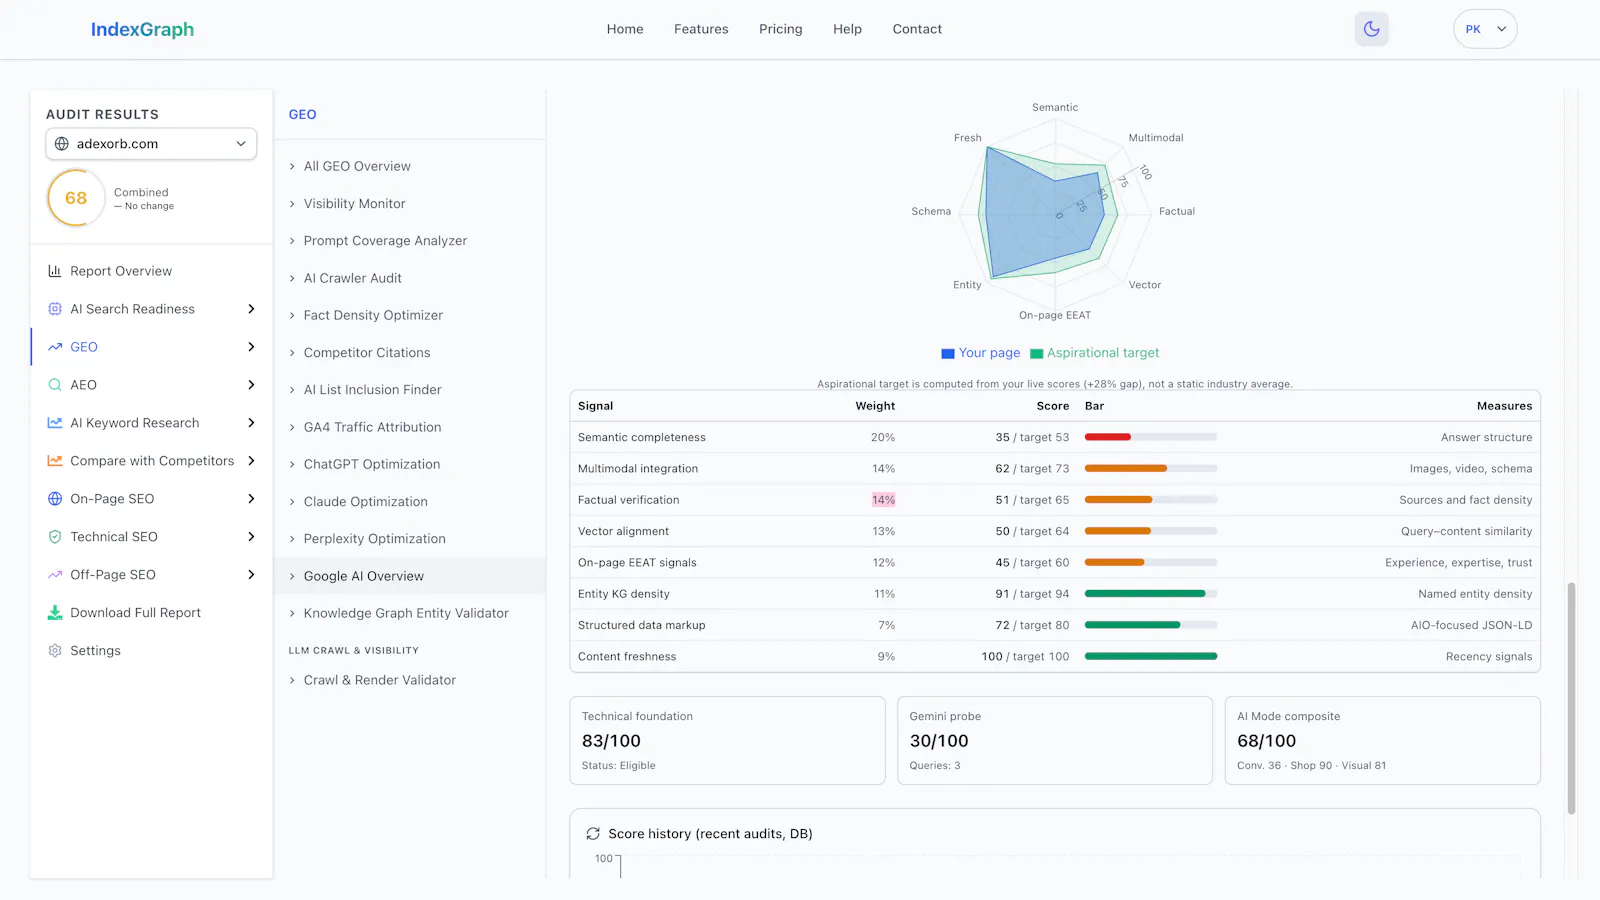Image resolution: width=1600 pixels, height=900 pixels.
Task: Expand the Technical SEO chevron
Action: 251,537
